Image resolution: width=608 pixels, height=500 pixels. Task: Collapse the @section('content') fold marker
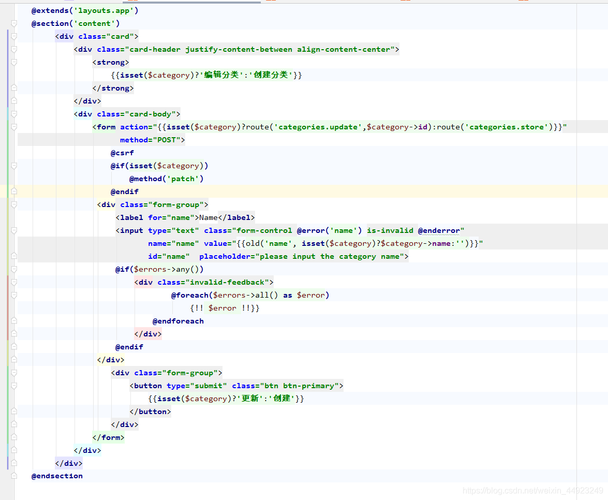pos(14,24)
